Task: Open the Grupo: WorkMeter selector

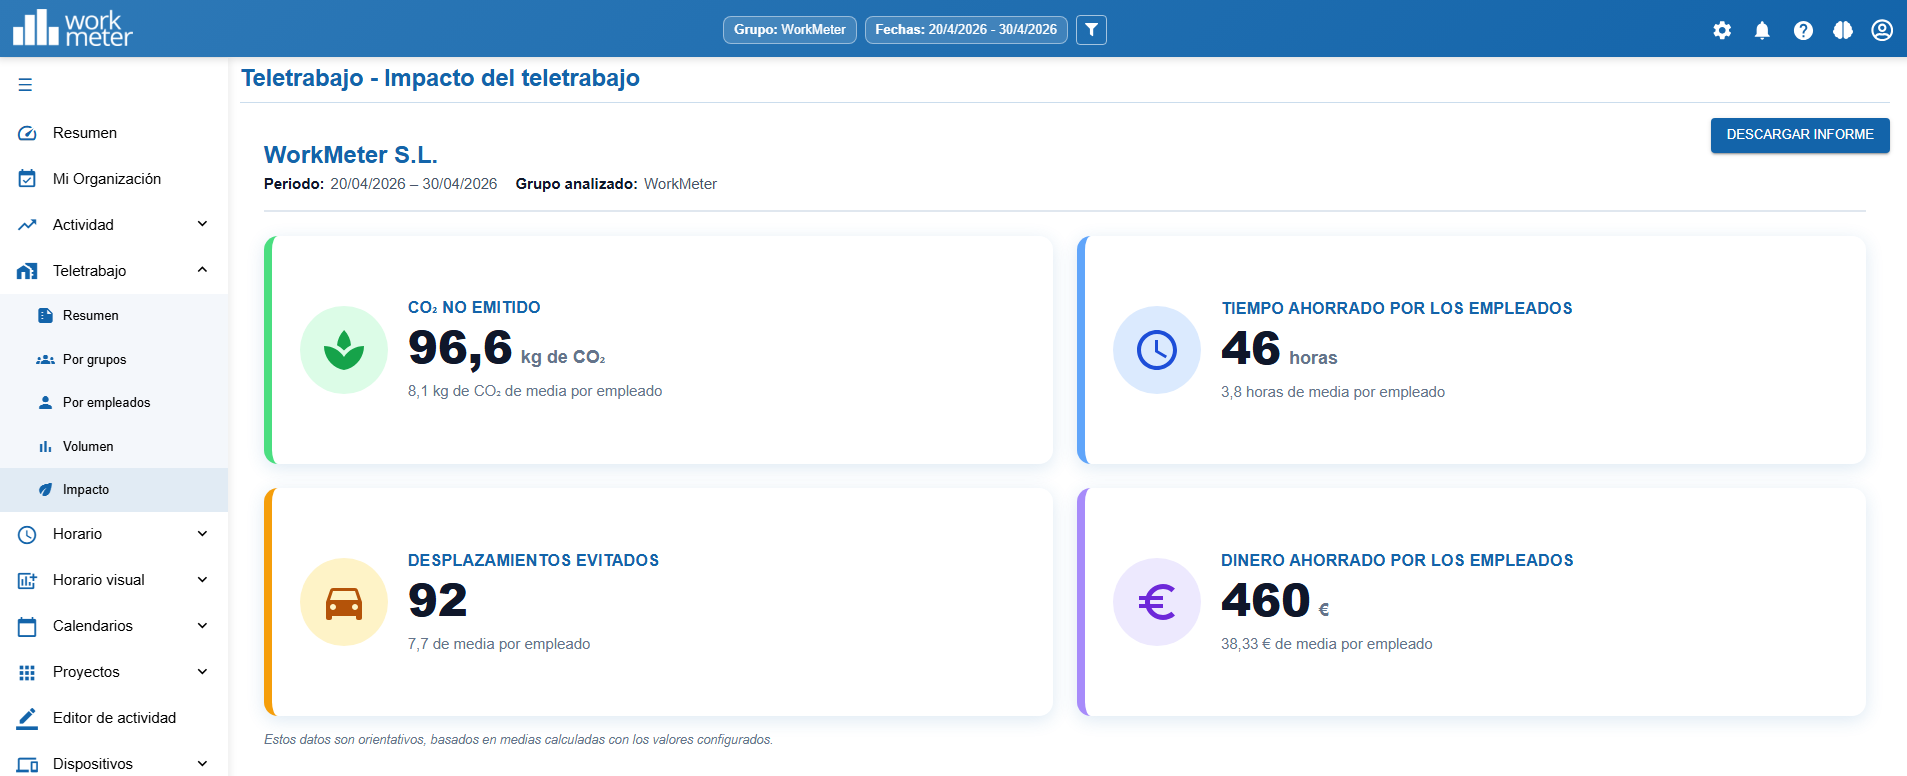Action: 790,30
